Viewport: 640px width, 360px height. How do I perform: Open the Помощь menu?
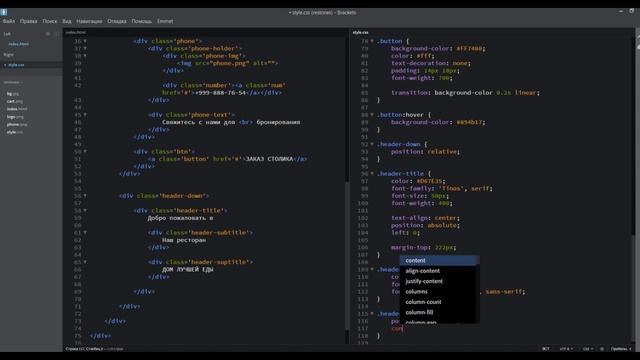point(142,21)
